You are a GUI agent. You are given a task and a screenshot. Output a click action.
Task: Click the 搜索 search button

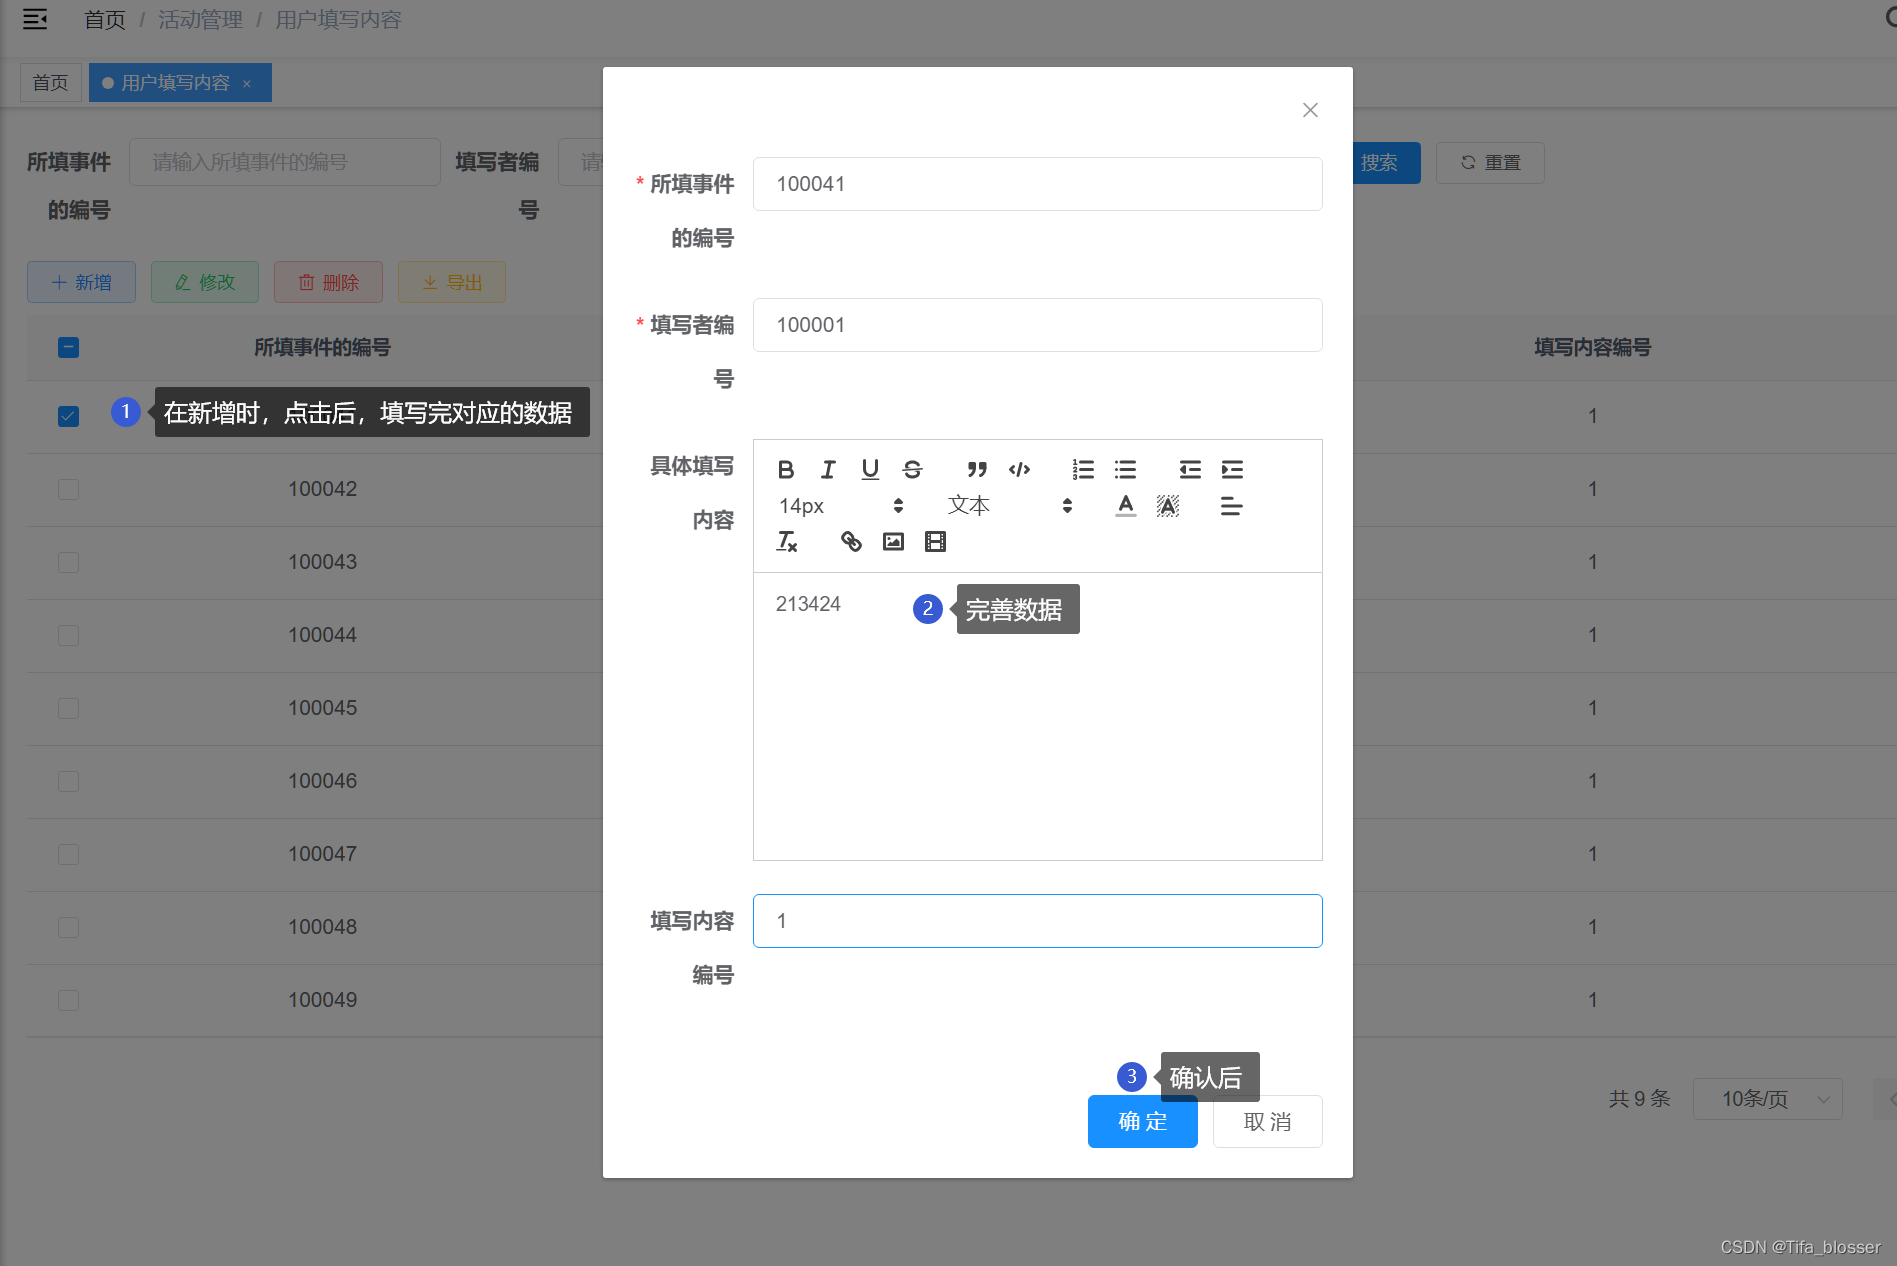point(1385,163)
